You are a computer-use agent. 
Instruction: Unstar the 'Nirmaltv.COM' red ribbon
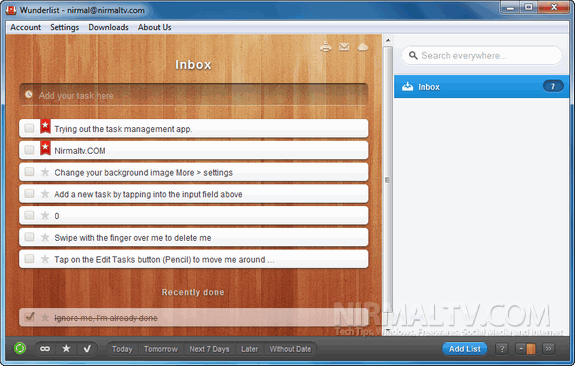coord(45,148)
